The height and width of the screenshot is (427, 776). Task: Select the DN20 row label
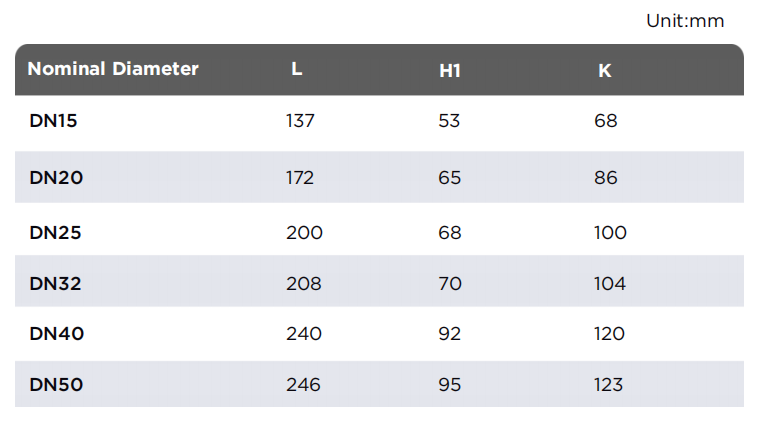pos(56,178)
